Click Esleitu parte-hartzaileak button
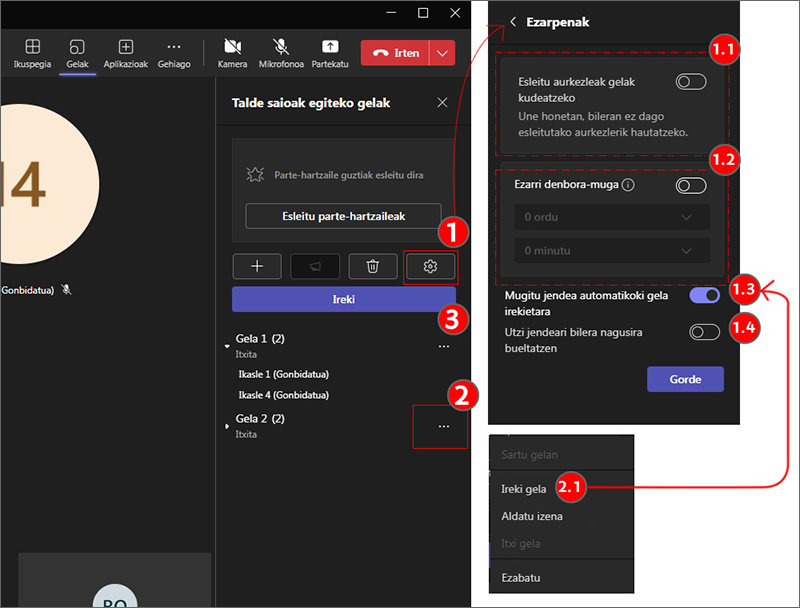 (344, 216)
